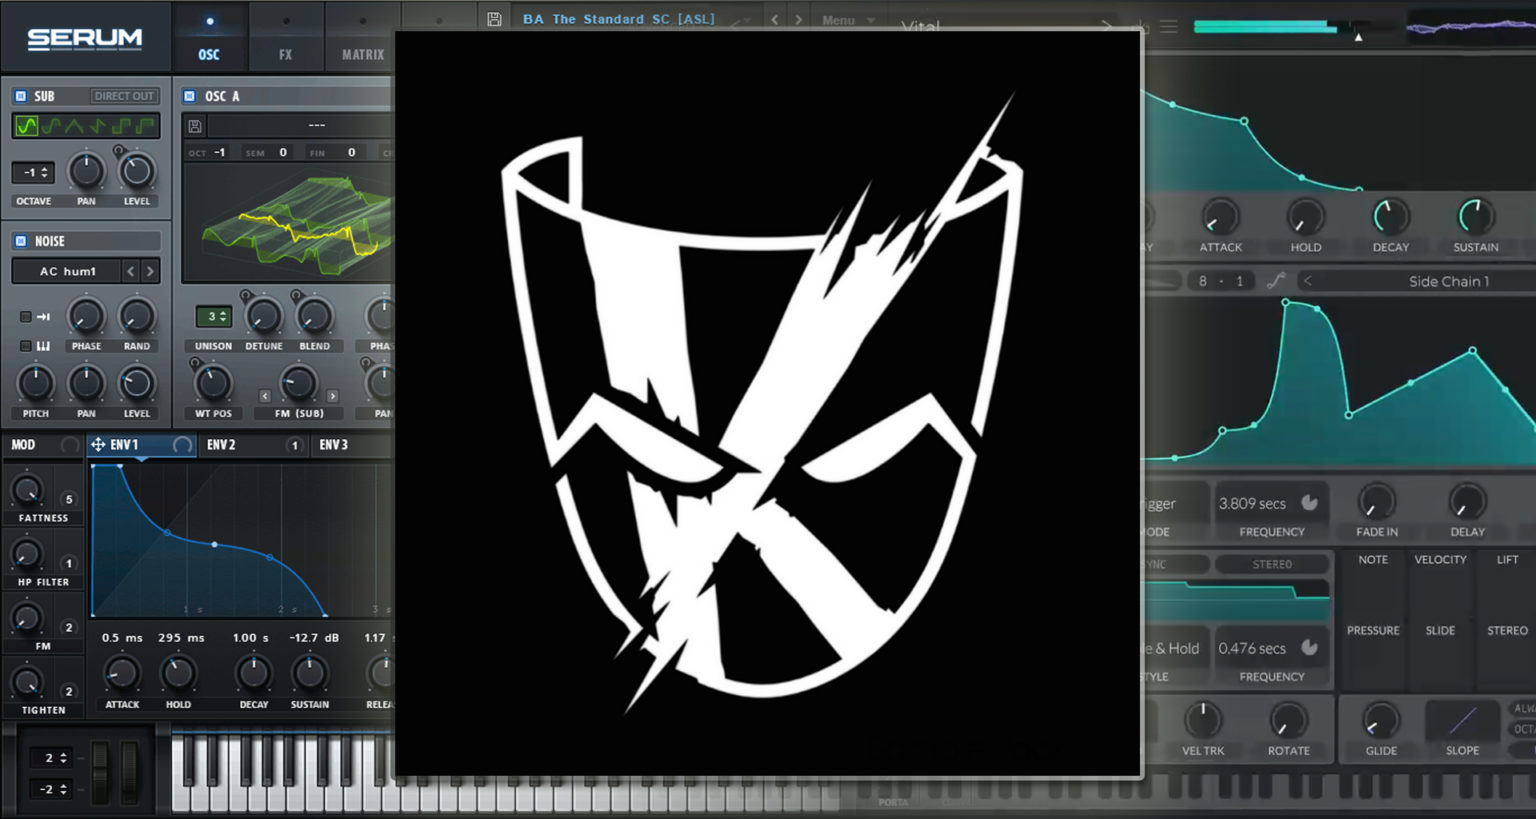
Task: Click the Serum ENV 1 ATTACK knob
Action: [x=122, y=673]
